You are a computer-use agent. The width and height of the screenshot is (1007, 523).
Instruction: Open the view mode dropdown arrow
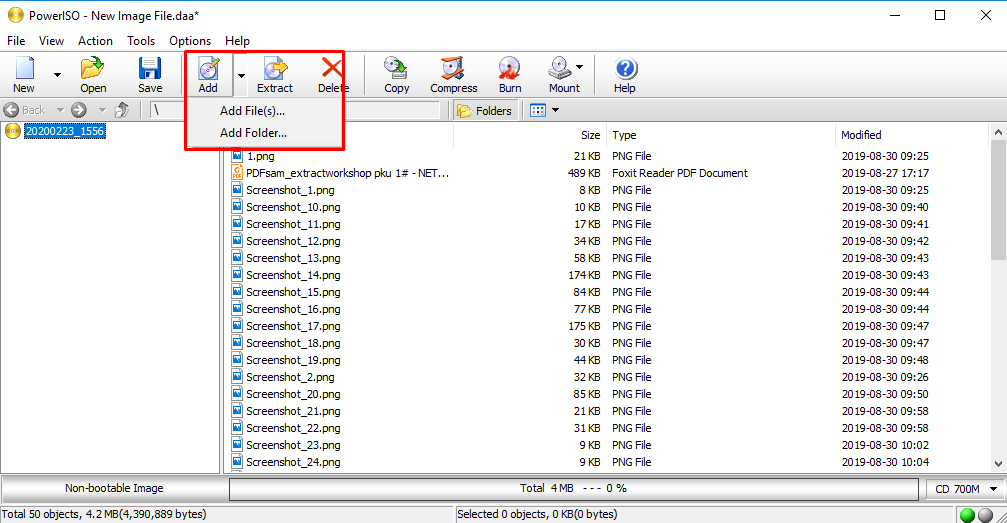(x=556, y=111)
